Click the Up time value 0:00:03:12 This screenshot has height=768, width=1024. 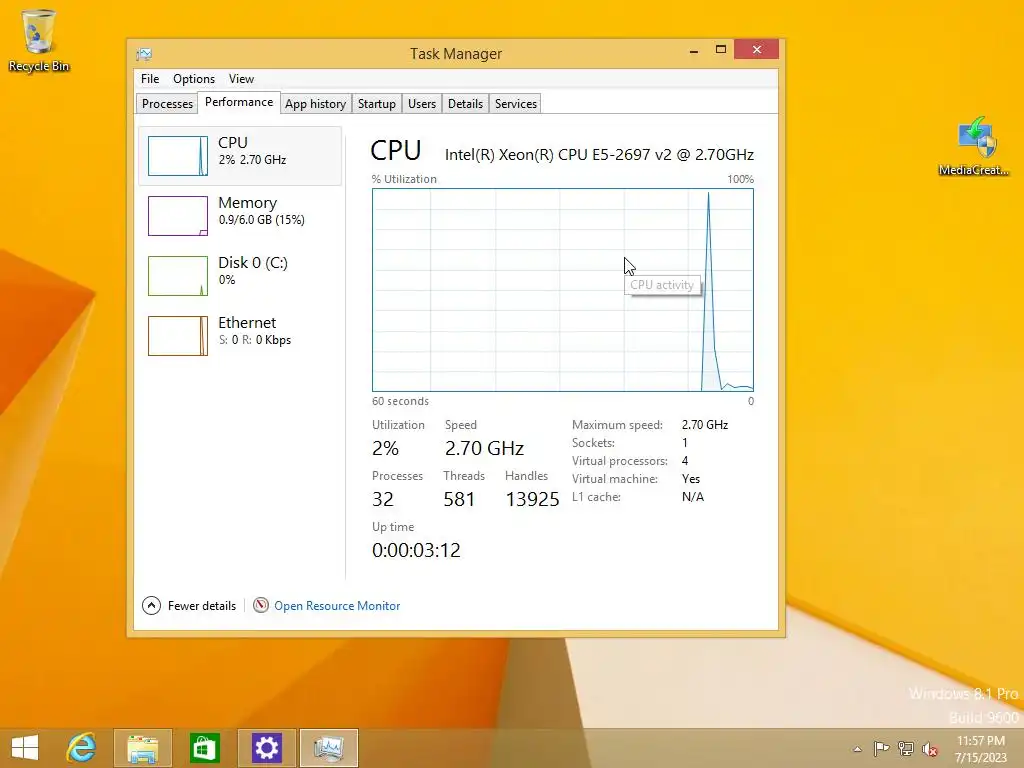coord(416,550)
